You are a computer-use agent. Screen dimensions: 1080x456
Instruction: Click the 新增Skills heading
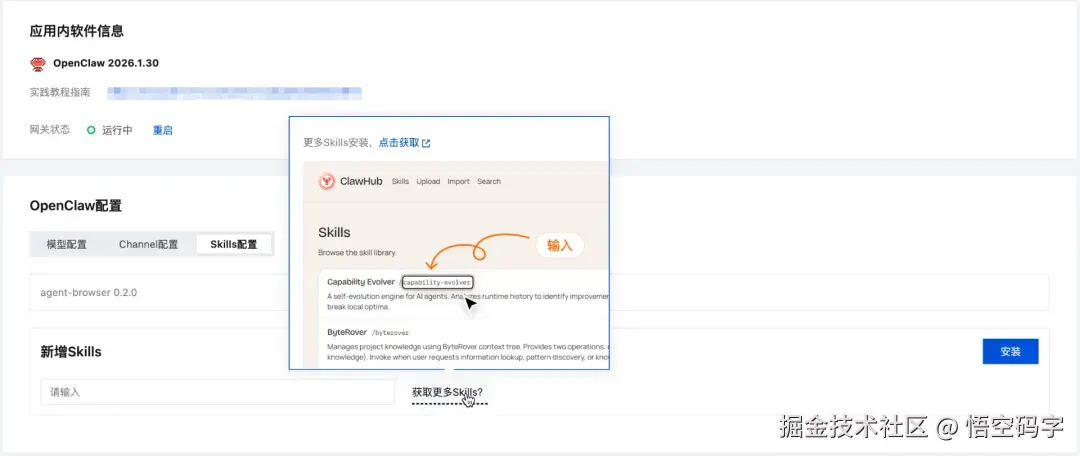click(x=71, y=352)
